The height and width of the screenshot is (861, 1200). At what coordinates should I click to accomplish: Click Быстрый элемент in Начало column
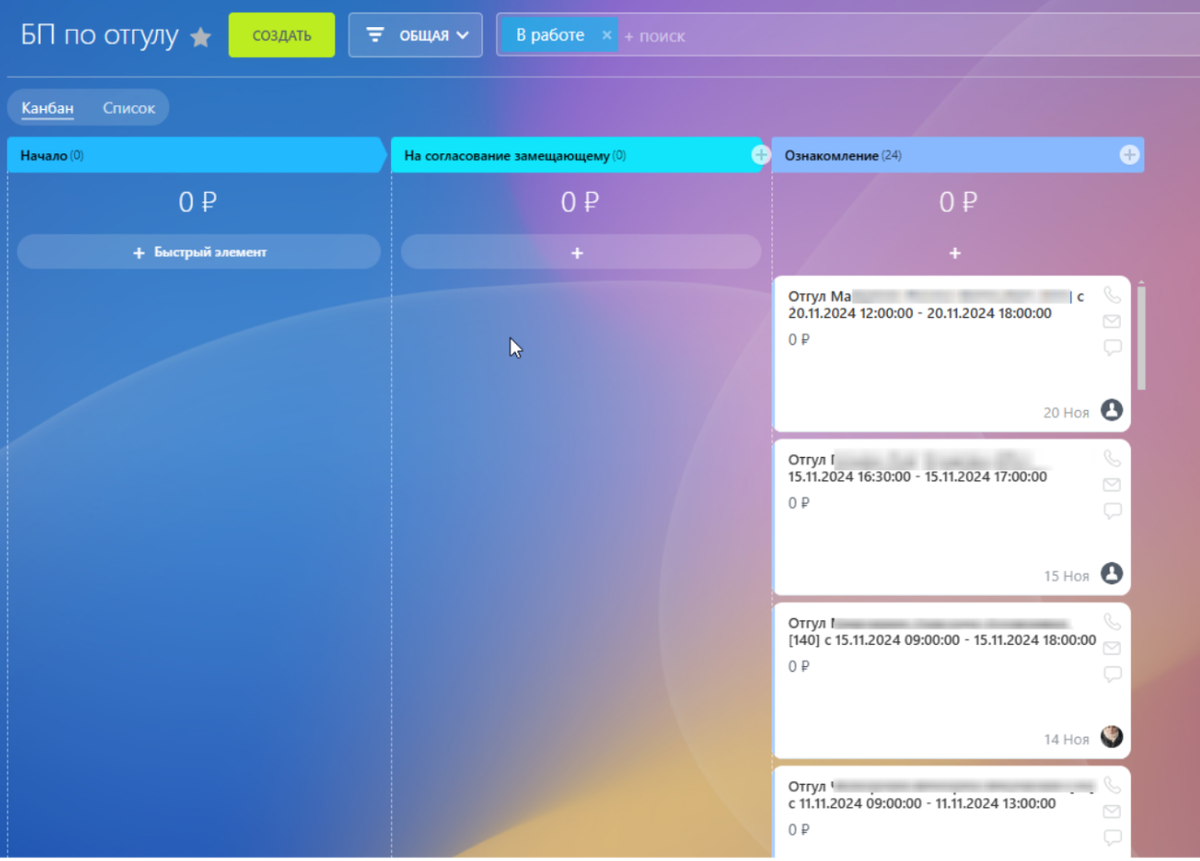(199, 253)
